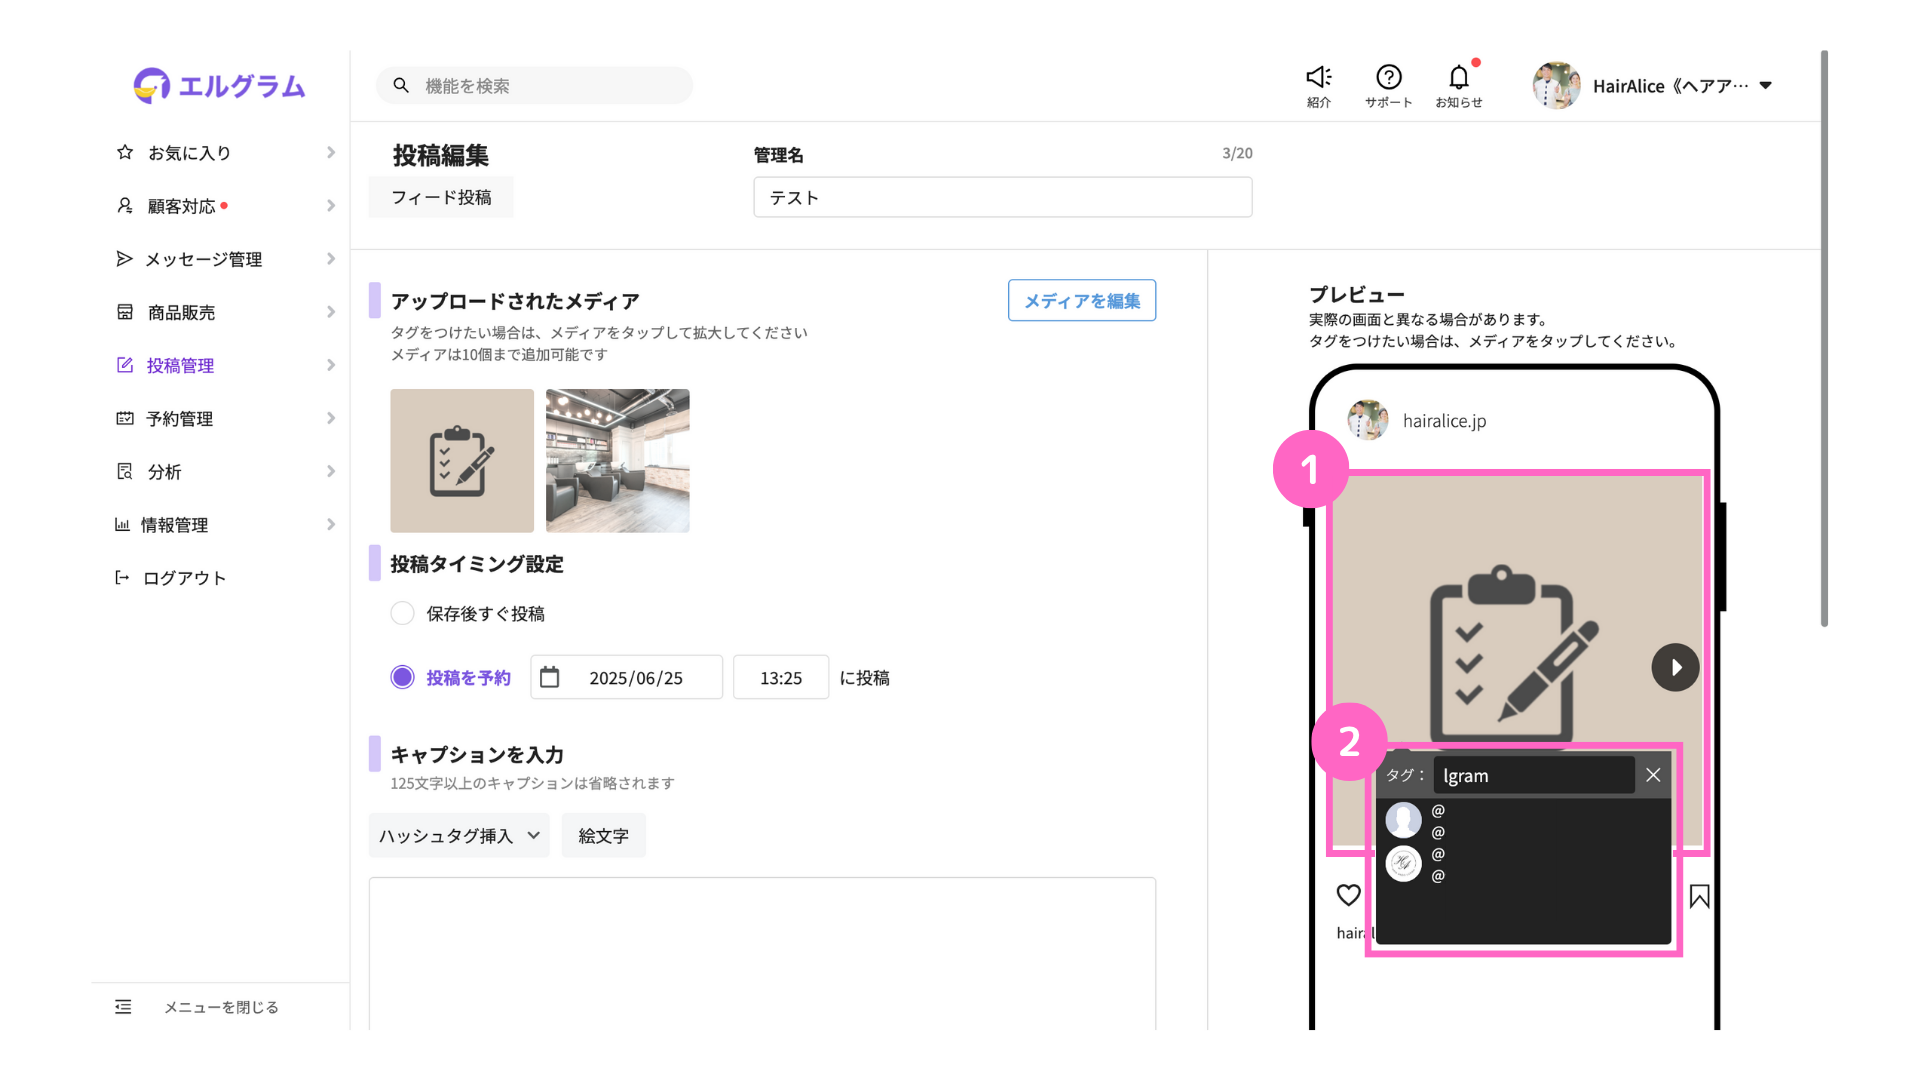The height and width of the screenshot is (1080, 1920).
Task: Click the 管理名 text field
Action: (x=1002, y=197)
